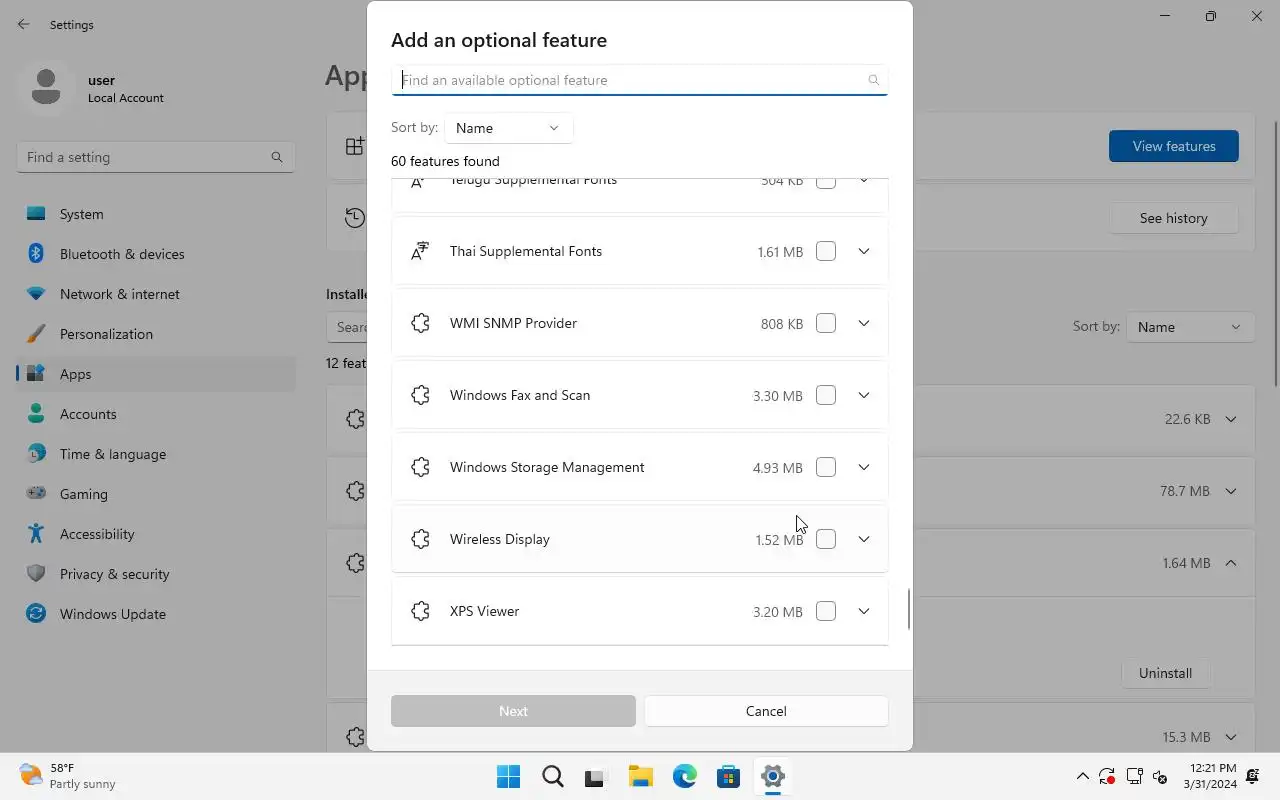Click the history icon beside See history
This screenshot has width=1280, height=800.
coord(355,218)
